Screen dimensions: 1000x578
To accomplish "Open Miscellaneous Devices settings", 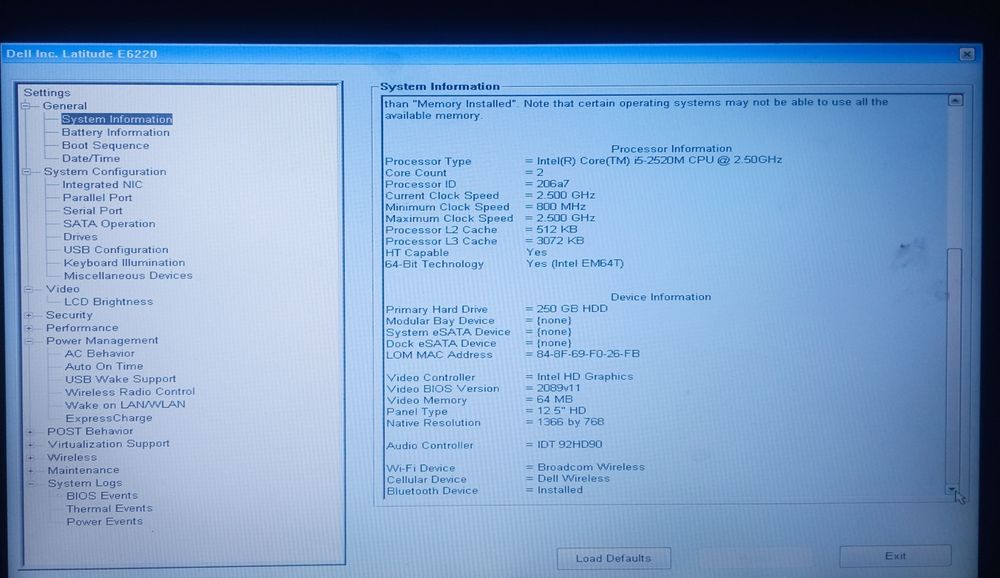I will click(x=128, y=276).
